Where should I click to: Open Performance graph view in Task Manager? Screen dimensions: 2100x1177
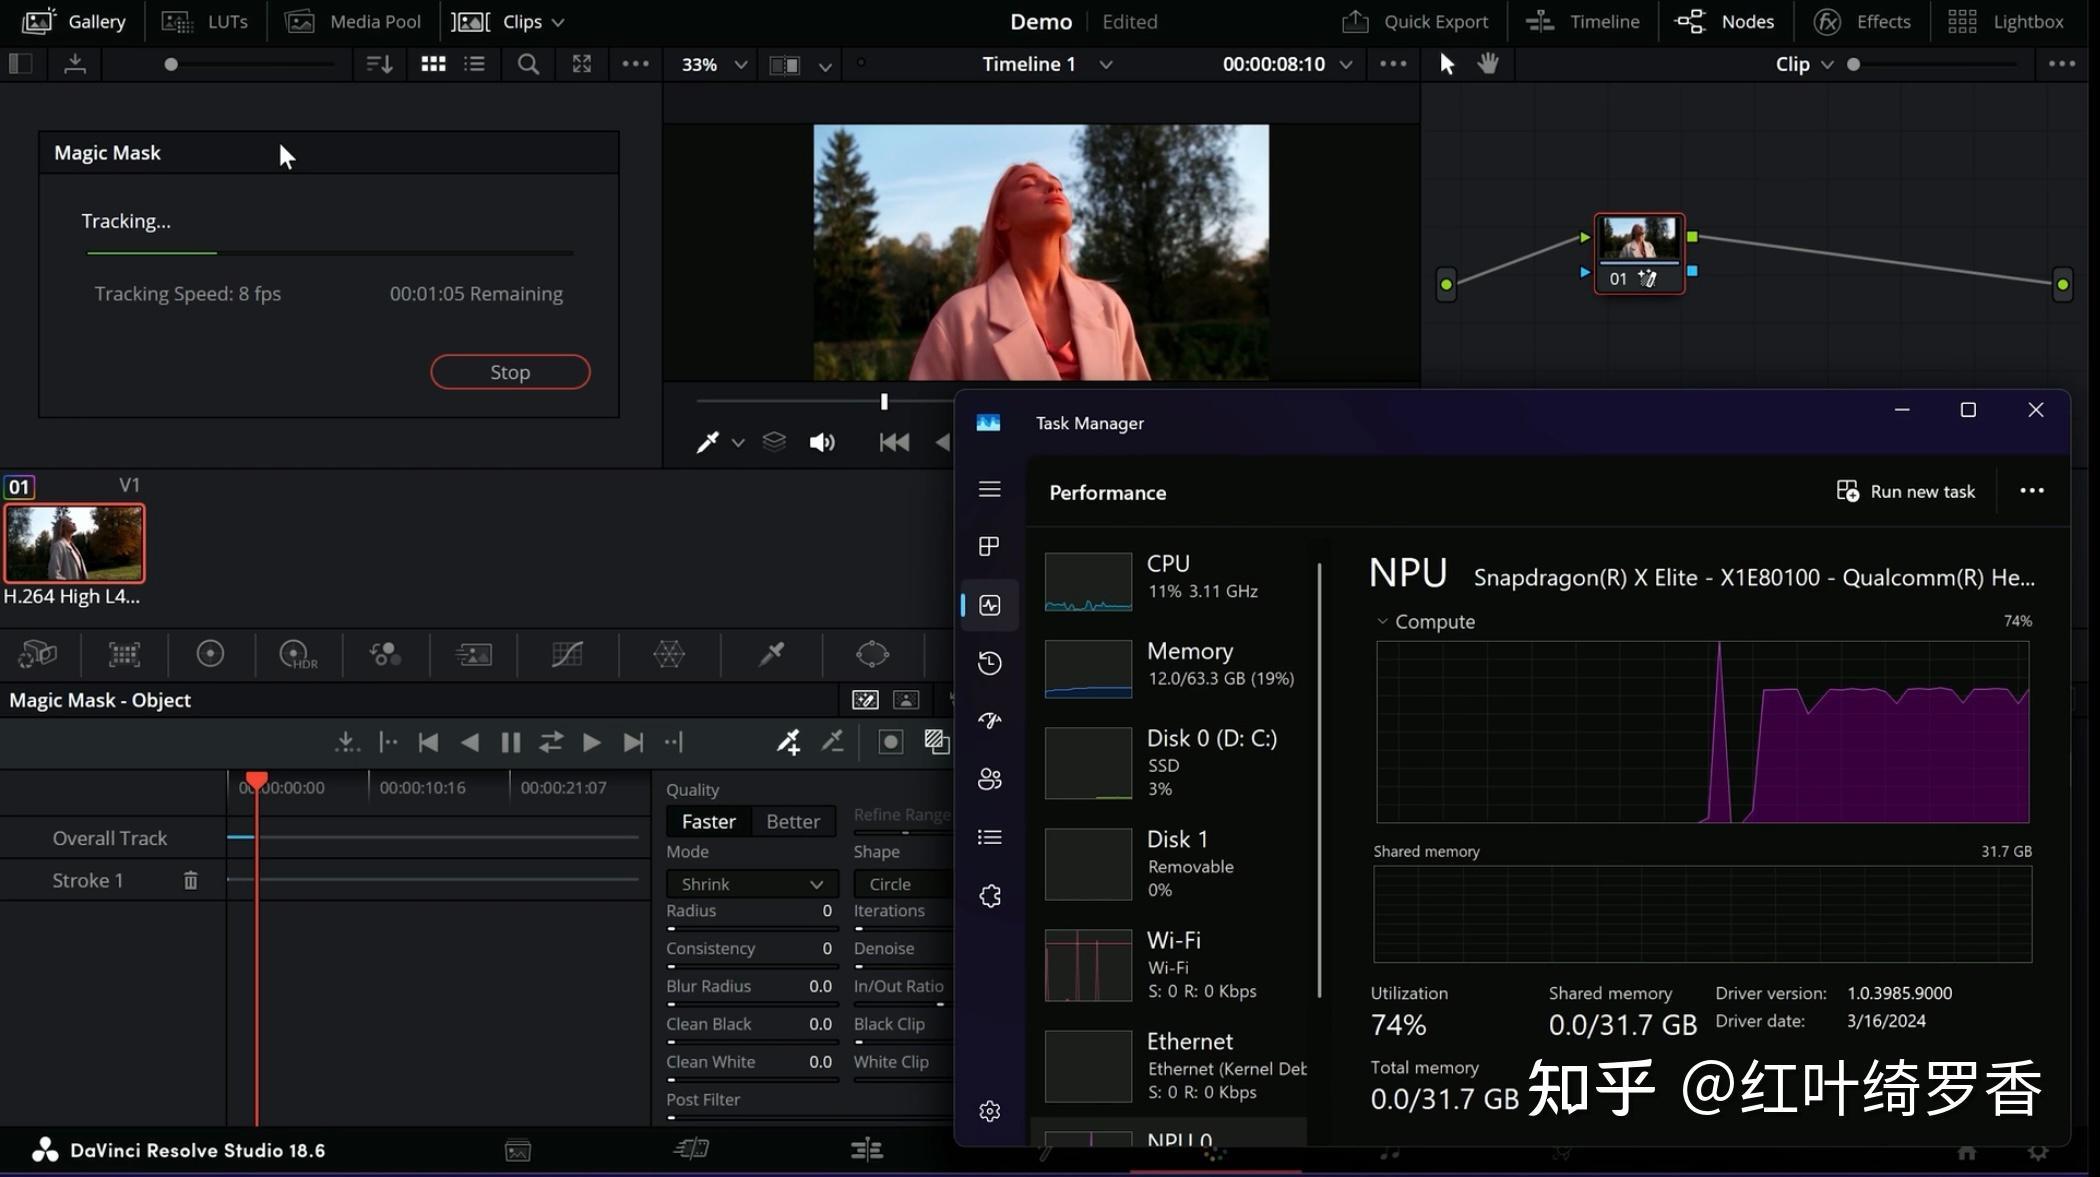click(x=989, y=605)
